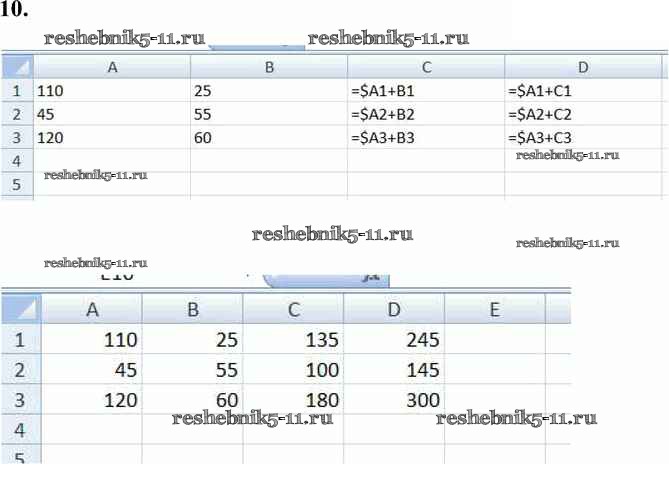This screenshot has width=669, height=497.
Task: Select result cell containing 135
Action: tap(293, 340)
